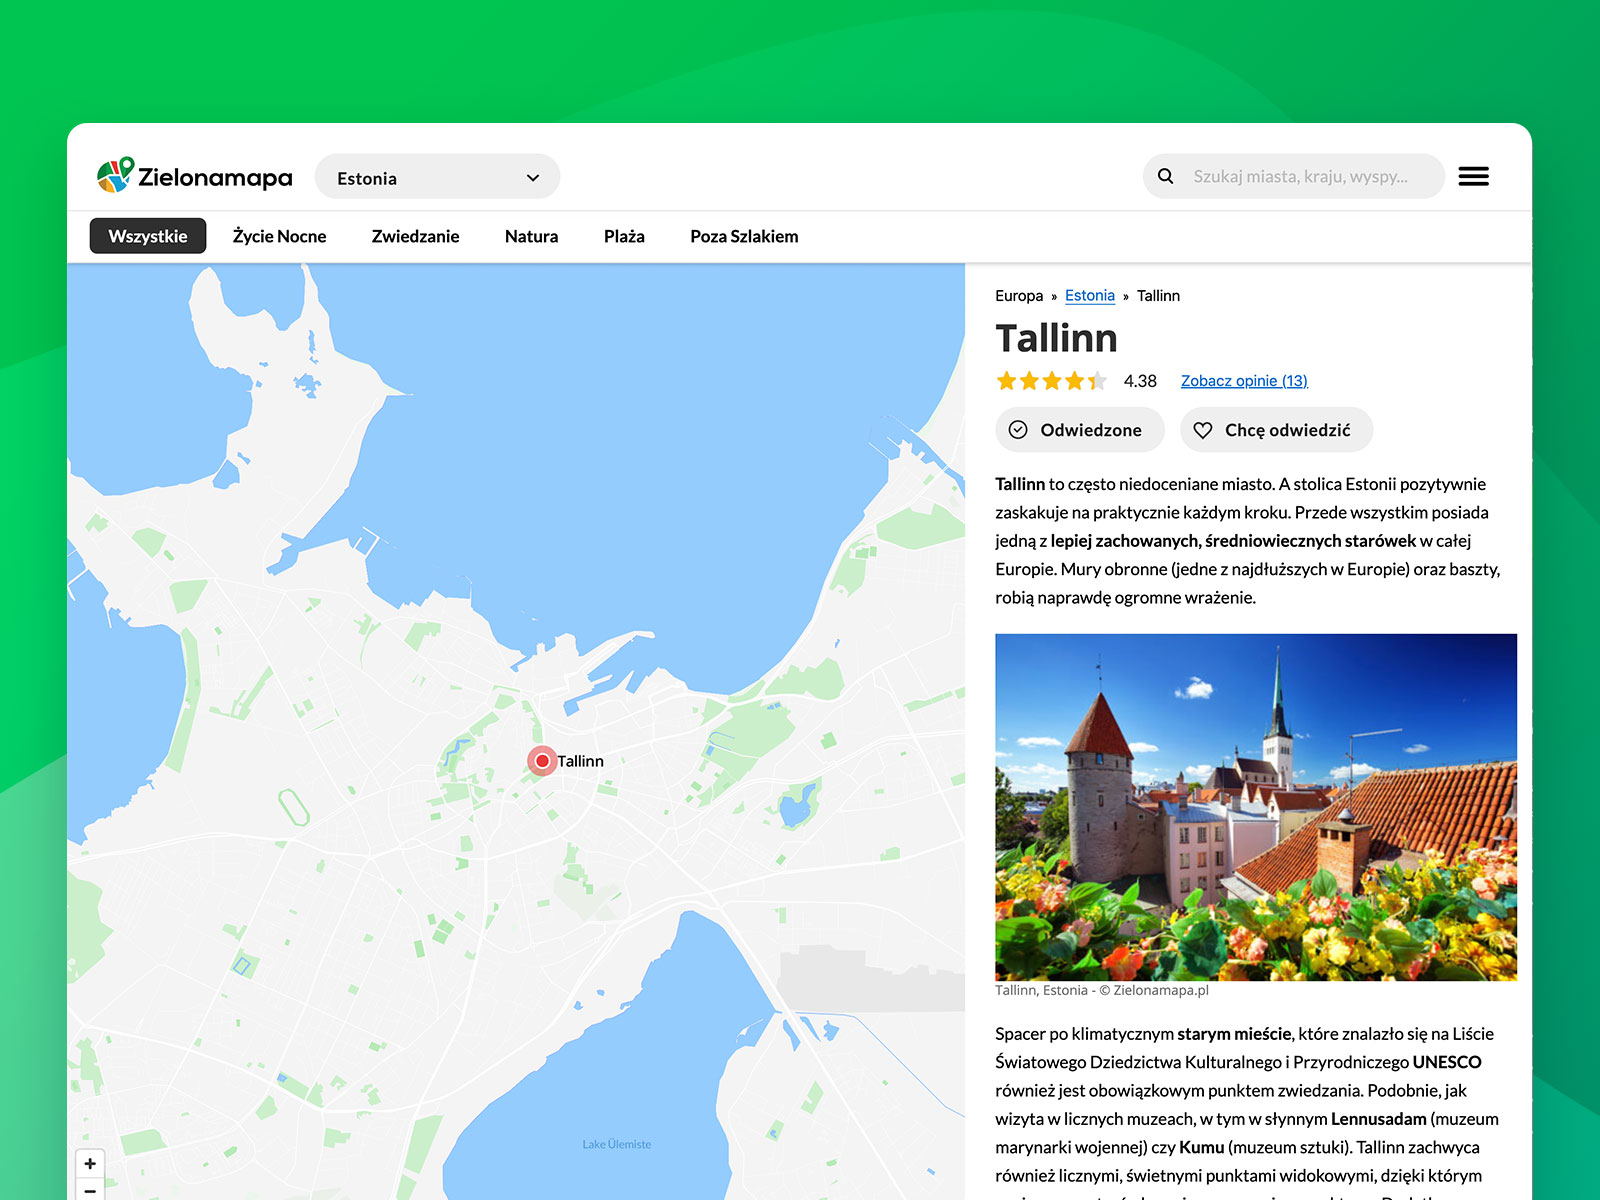Zoom in the map with plus button
The image size is (1600, 1200).
tap(90, 1163)
